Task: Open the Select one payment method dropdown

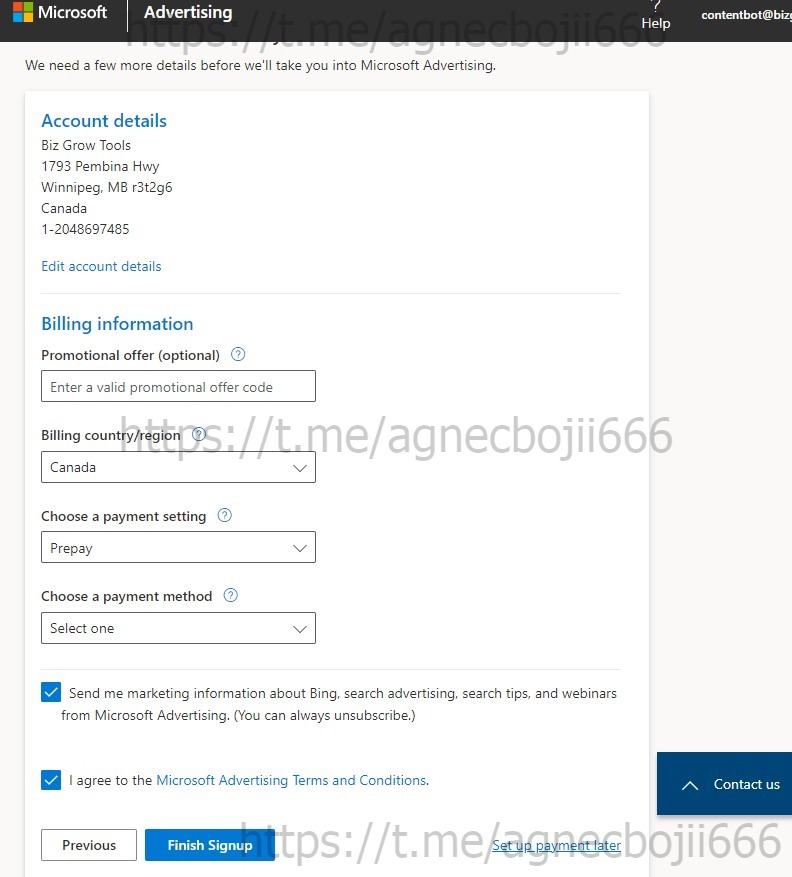Action: (x=178, y=628)
